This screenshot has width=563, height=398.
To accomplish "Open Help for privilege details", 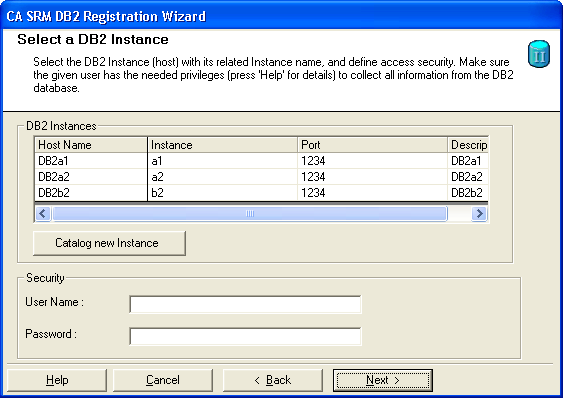I will coord(57,380).
